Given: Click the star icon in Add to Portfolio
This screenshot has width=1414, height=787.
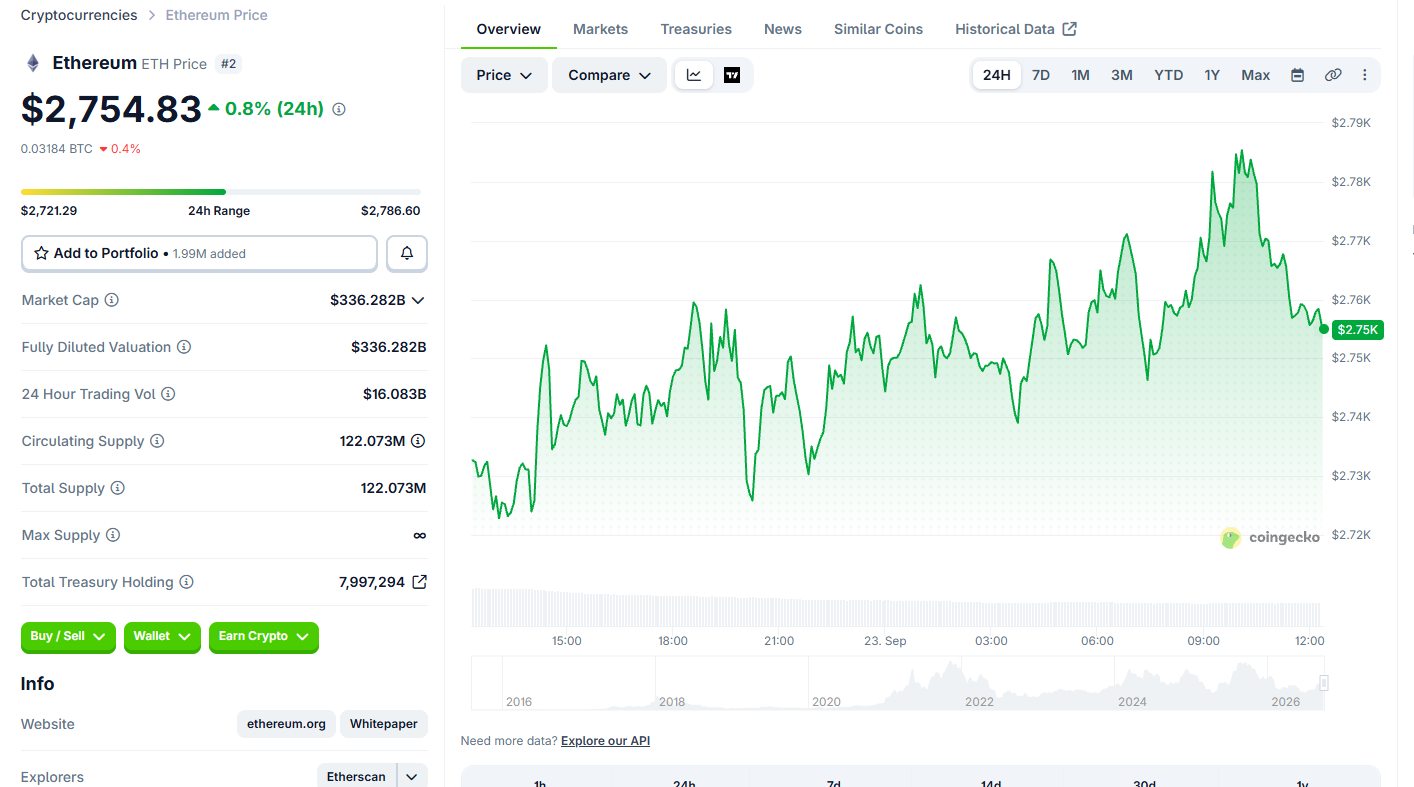Looking at the screenshot, I should 41,253.
